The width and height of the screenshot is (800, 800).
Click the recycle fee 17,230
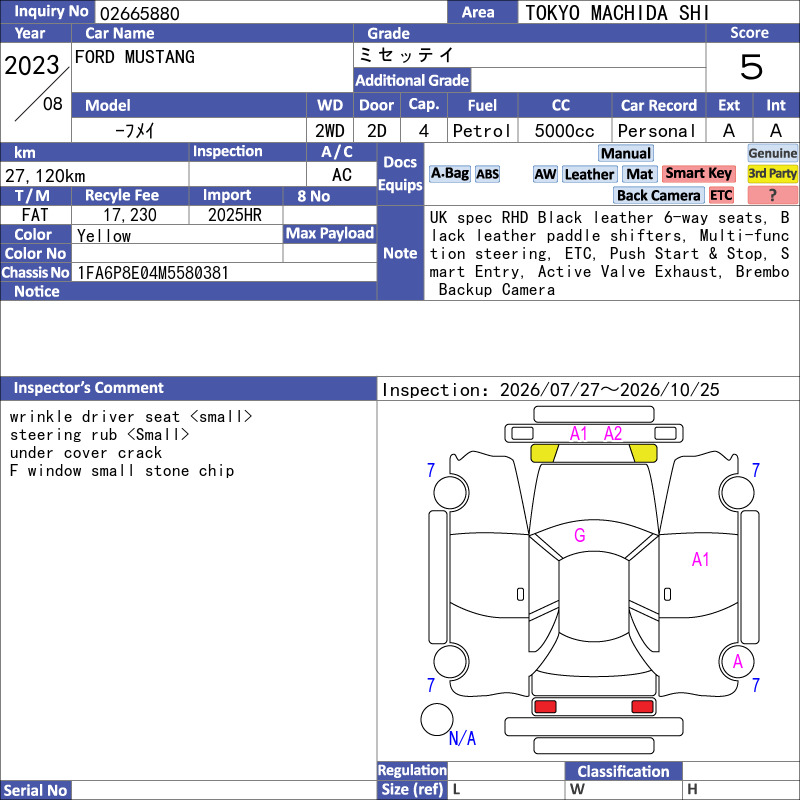pos(130,215)
